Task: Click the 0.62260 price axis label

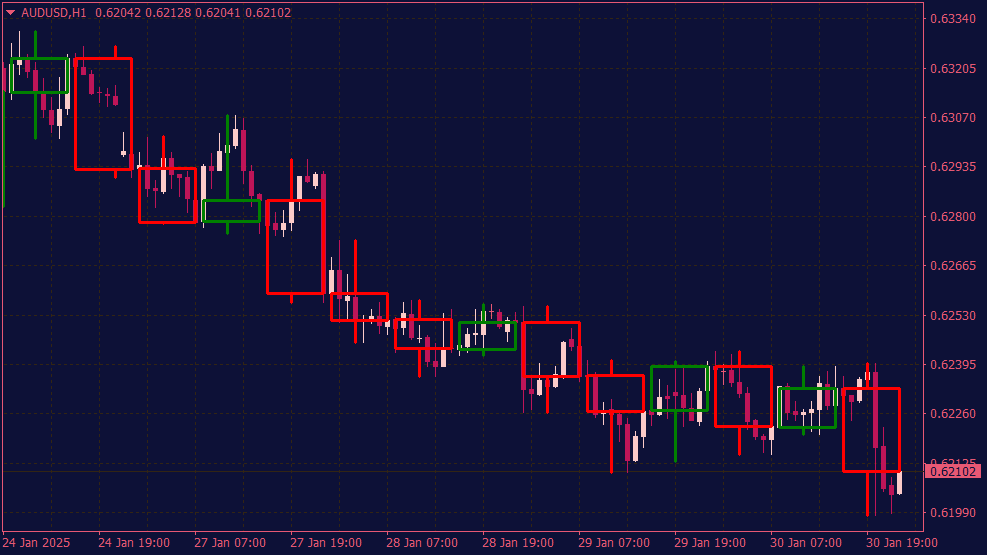Action: 953,413
